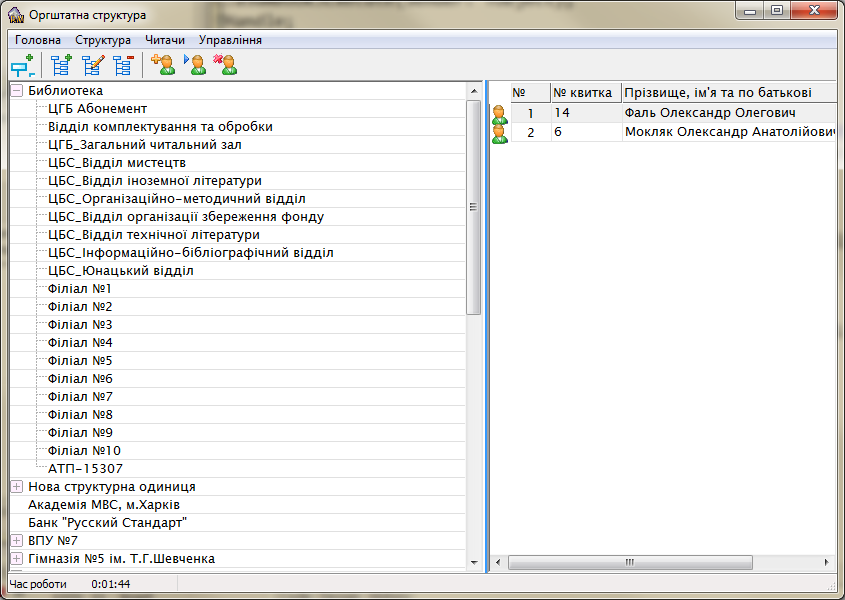Screen dimensions: 845x600
Task: Click the expand/collapse tree toolbar icon
Action: point(22,67)
